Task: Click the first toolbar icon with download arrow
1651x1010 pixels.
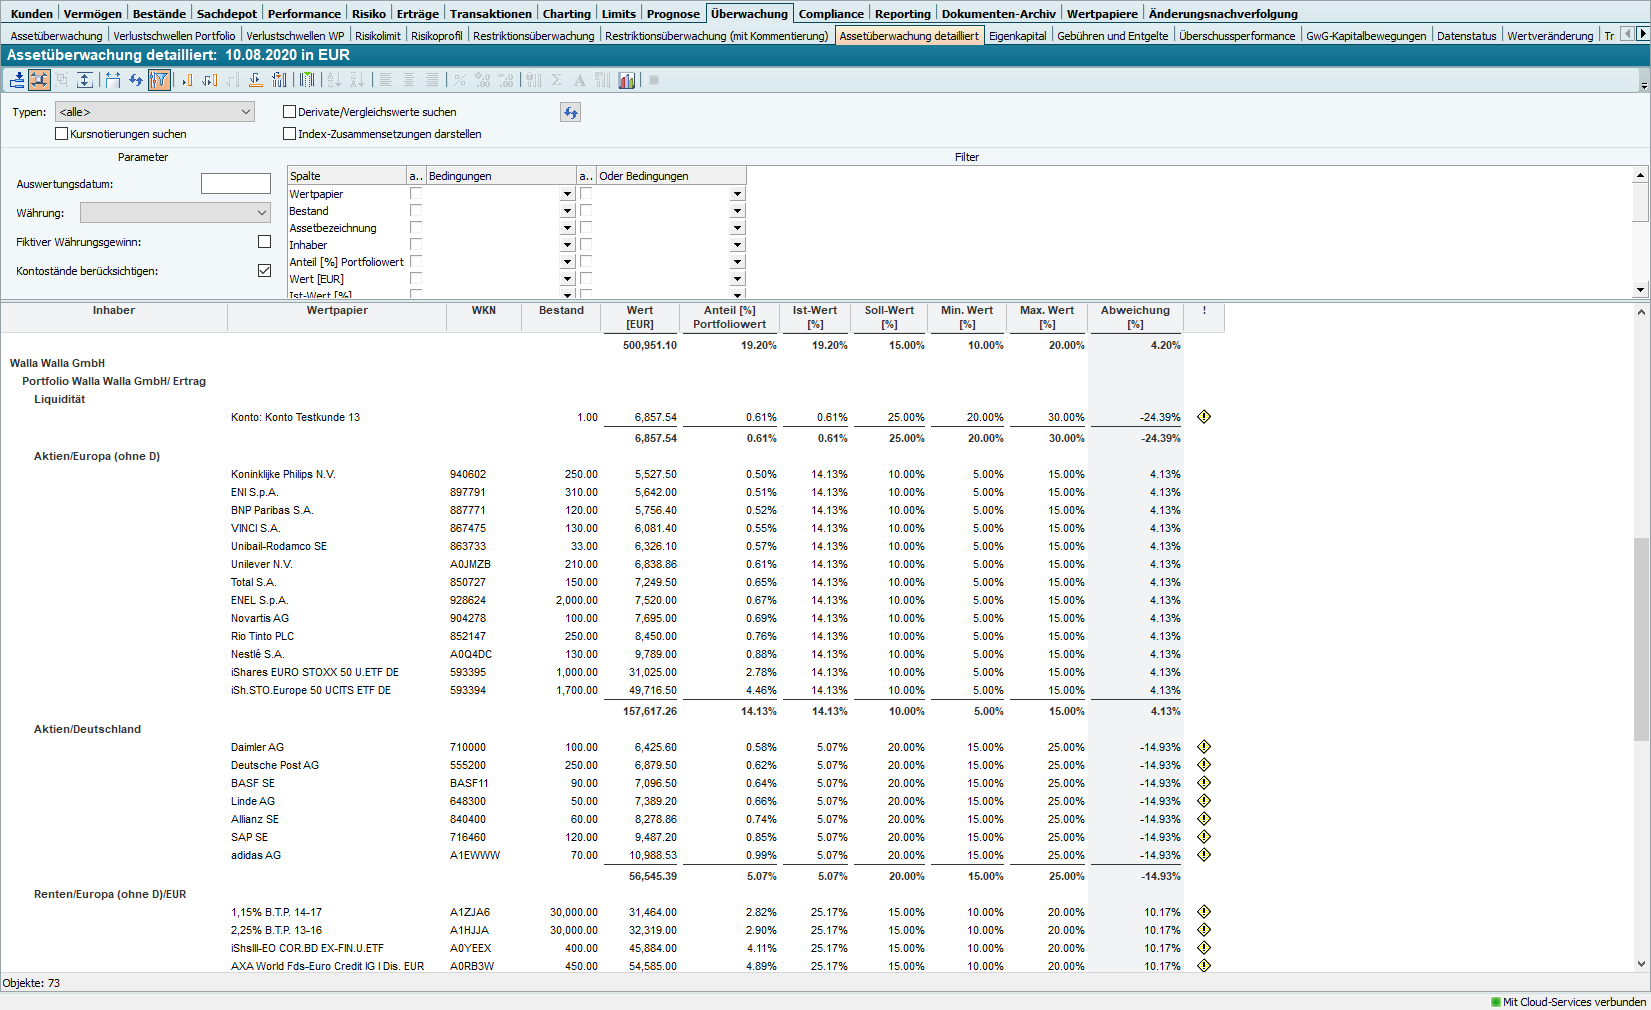Action: click(x=17, y=80)
